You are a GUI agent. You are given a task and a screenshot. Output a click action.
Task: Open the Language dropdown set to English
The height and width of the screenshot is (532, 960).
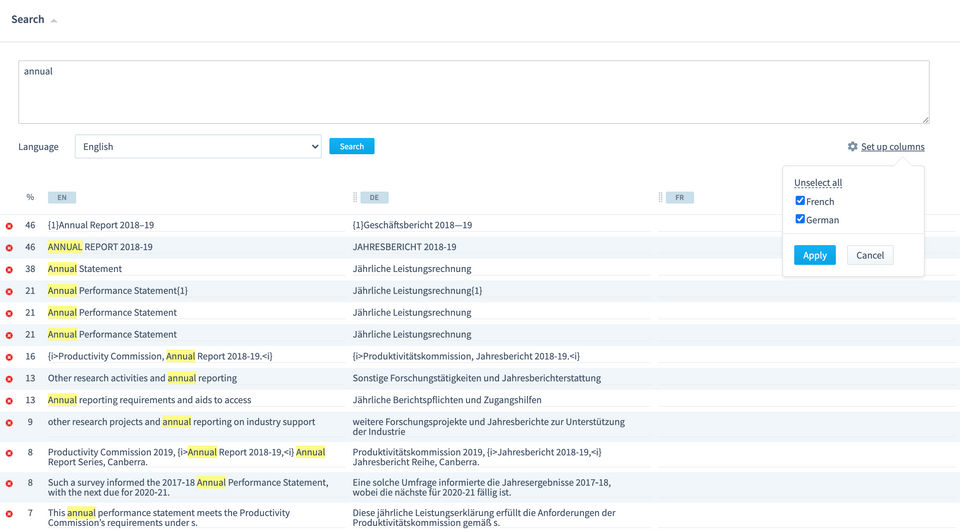tap(198, 146)
